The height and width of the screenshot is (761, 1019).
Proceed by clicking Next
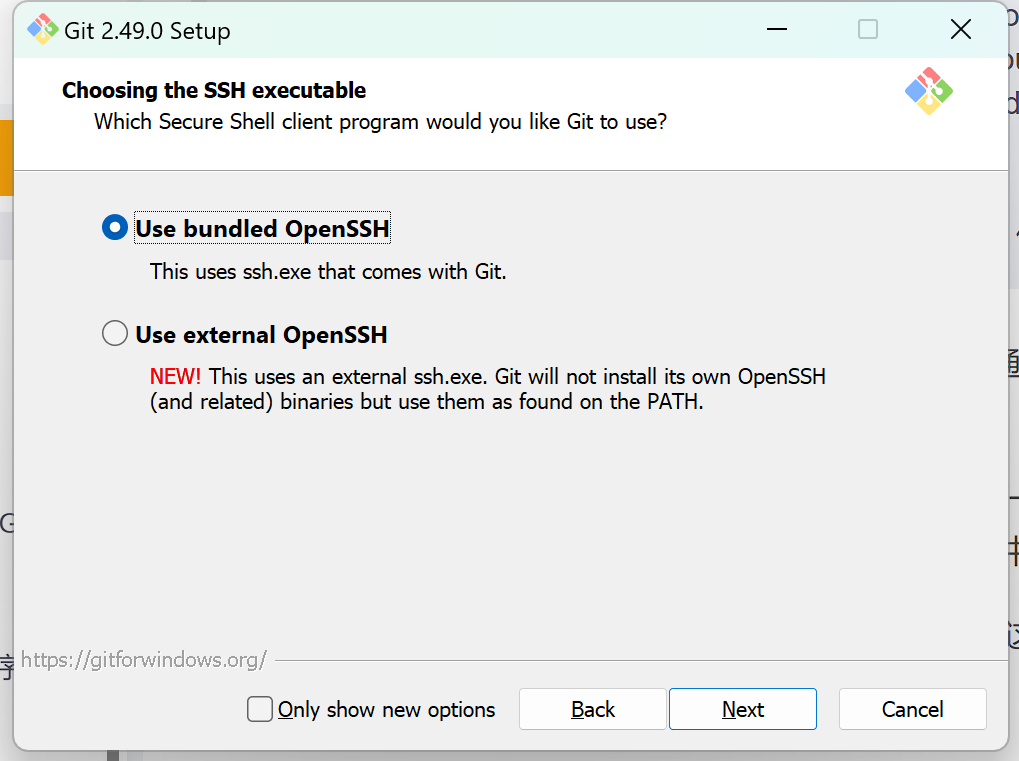(742, 709)
